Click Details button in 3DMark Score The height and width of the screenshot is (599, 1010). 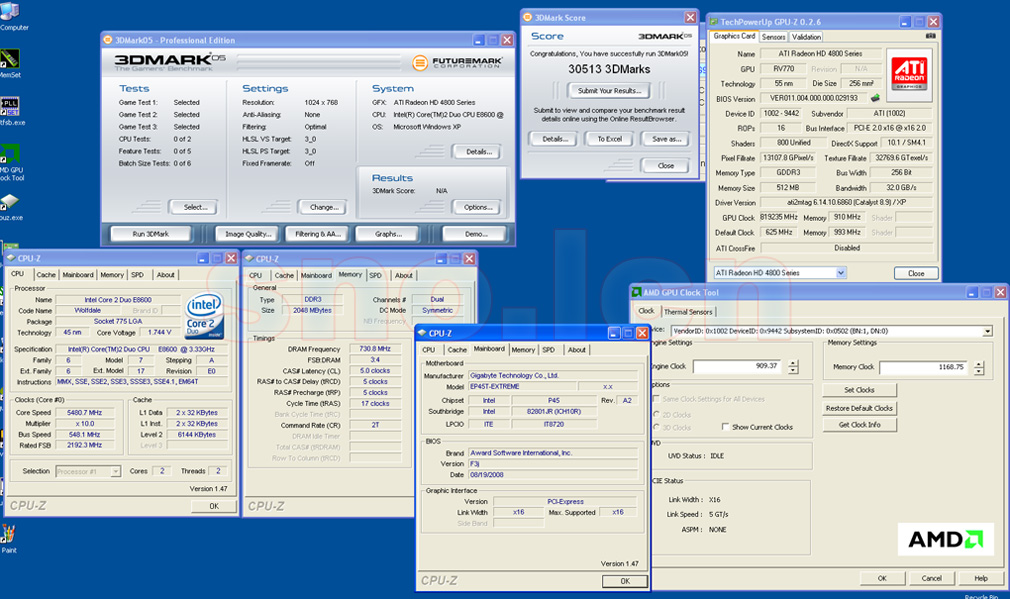pos(553,138)
